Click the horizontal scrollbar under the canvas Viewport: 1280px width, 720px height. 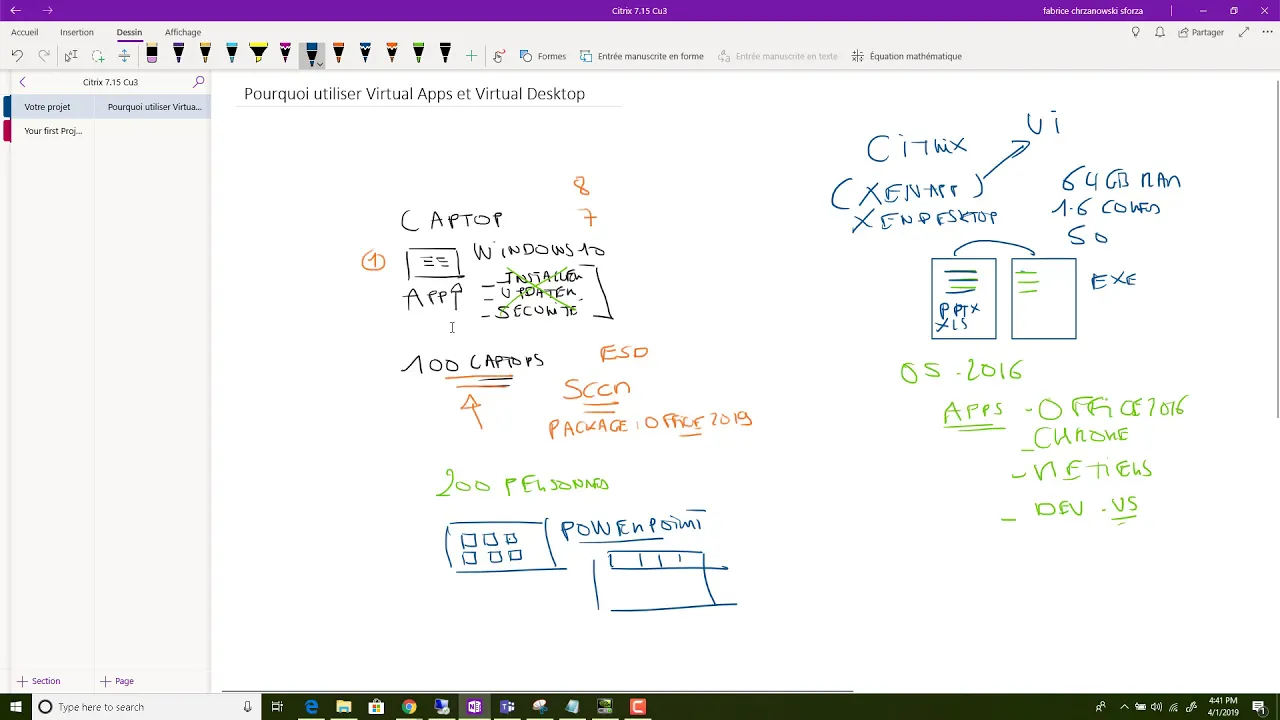[537, 691]
